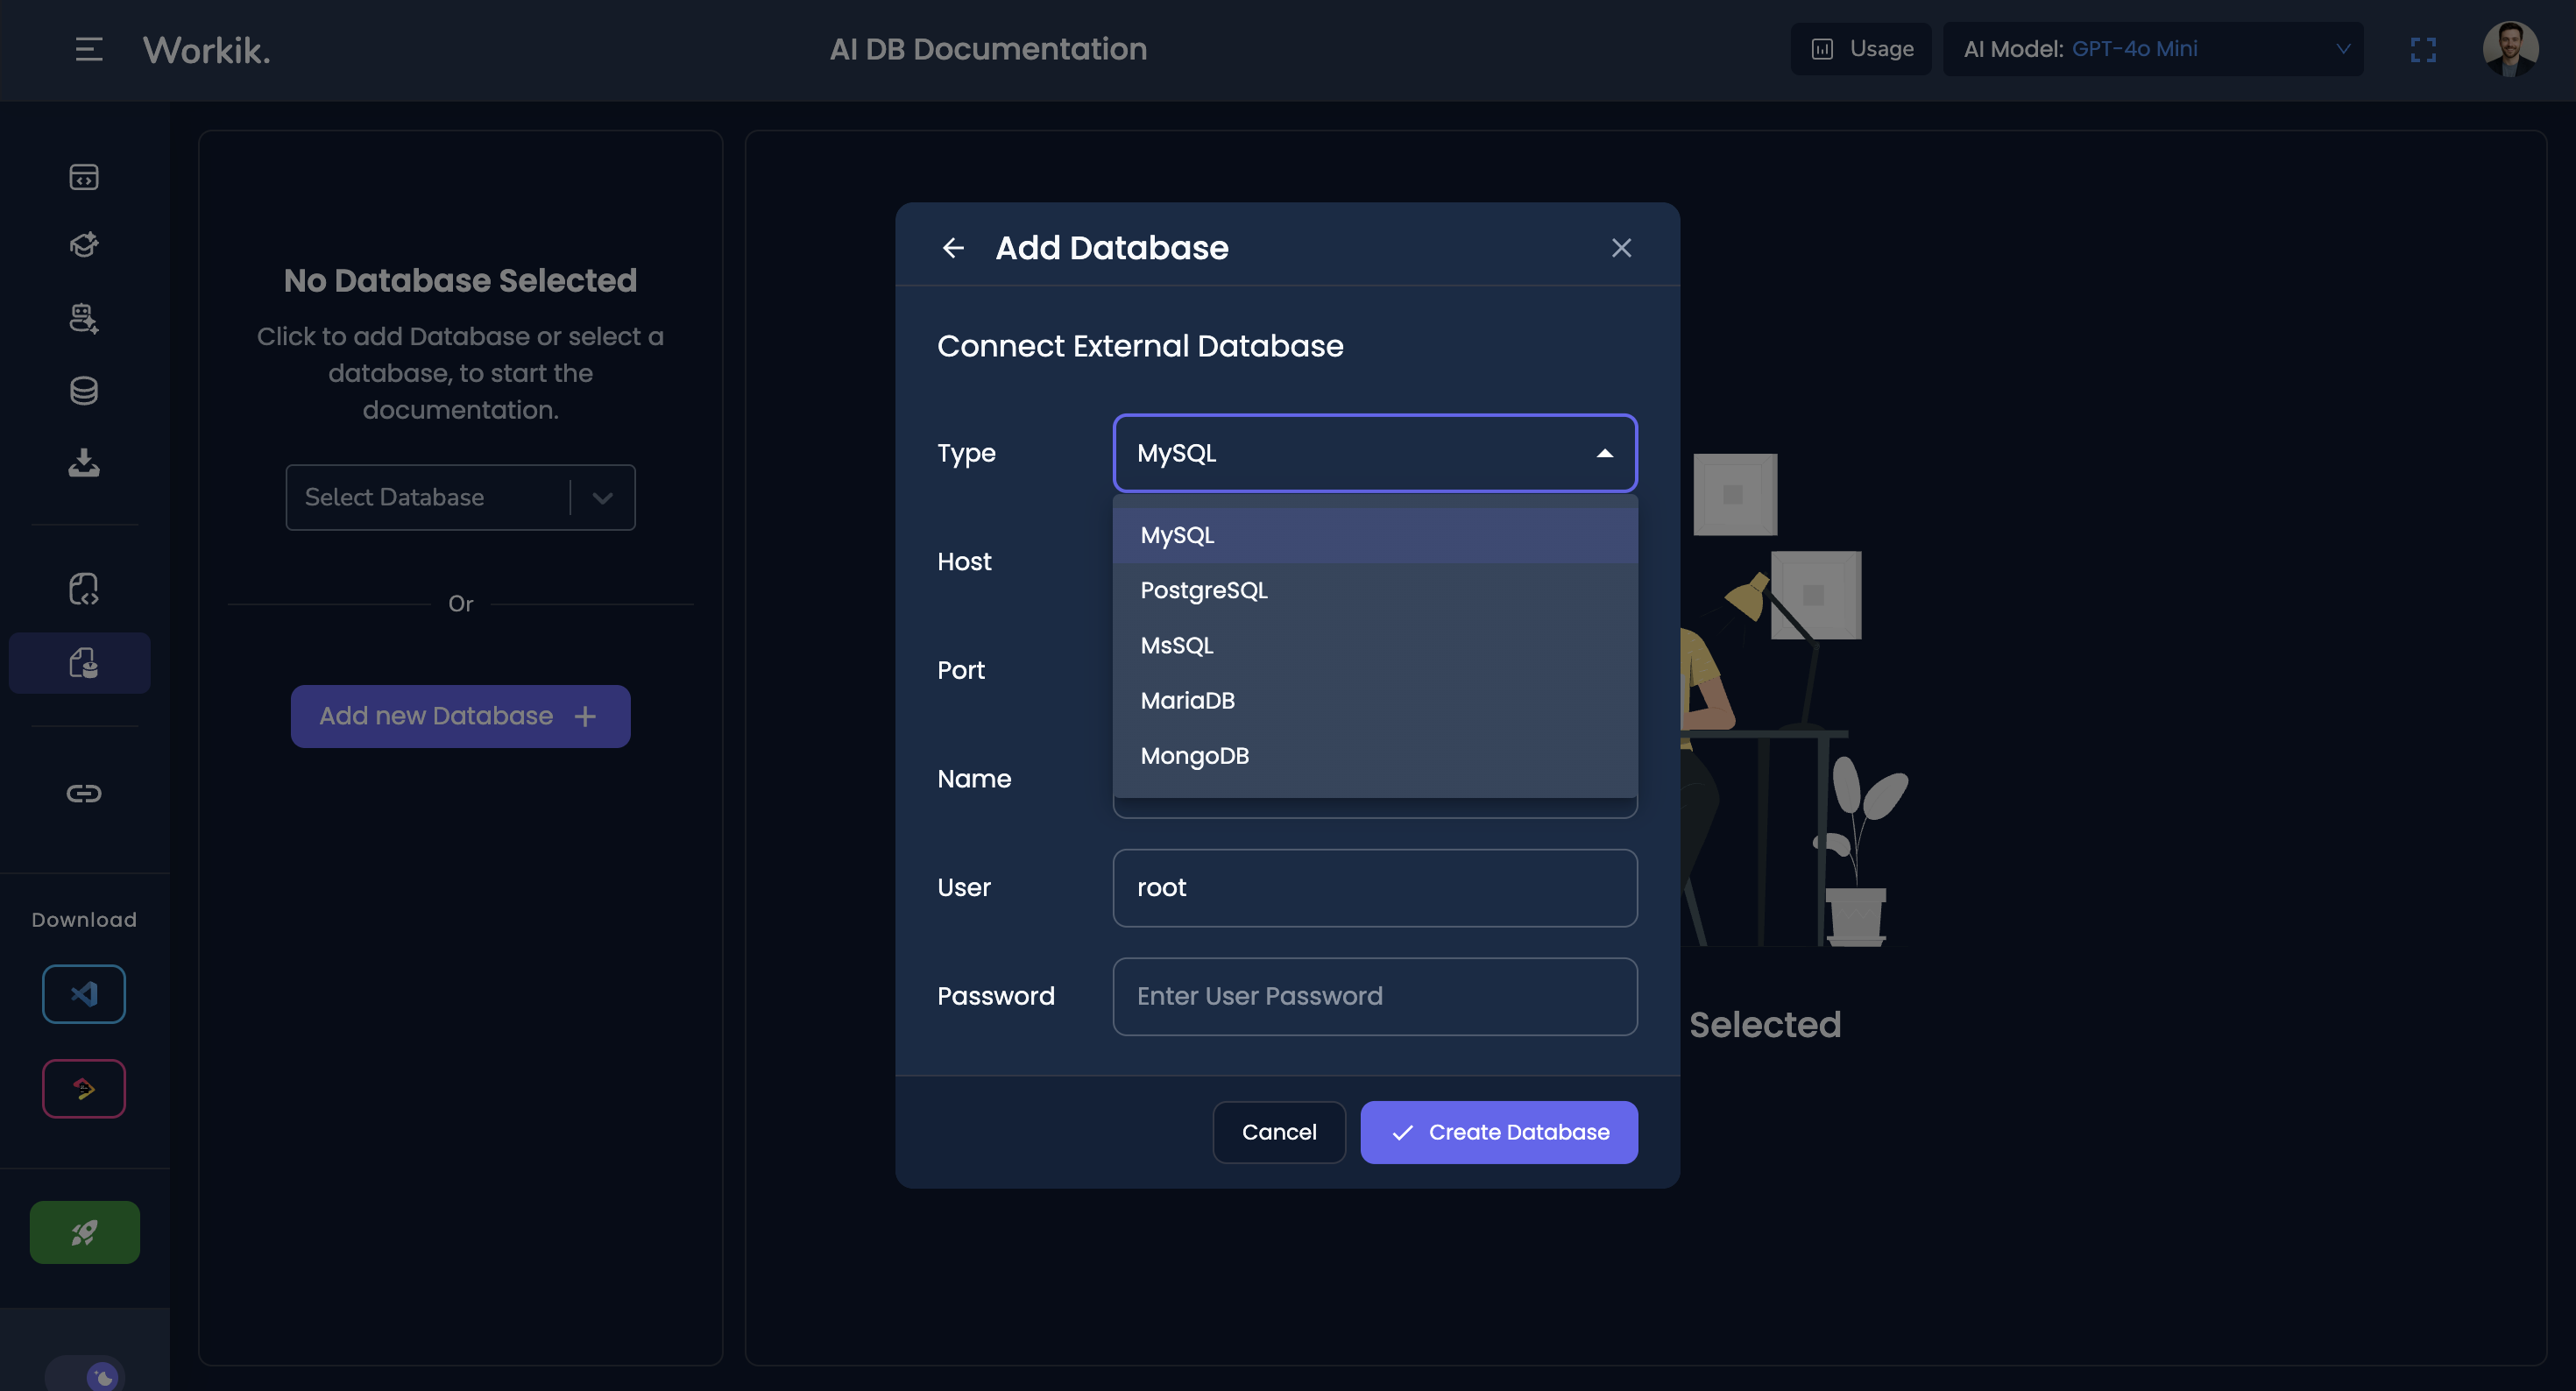Screen dimensions: 2576x1391
Task: Open the link chain sidebar icon
Action: [x=84, y=793]
